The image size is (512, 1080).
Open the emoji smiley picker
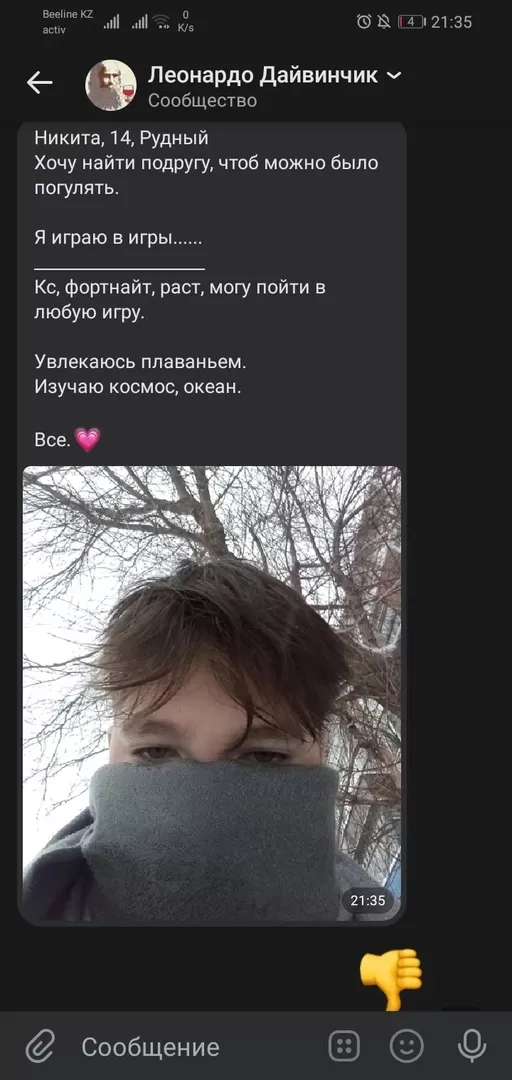[407, 1047]
